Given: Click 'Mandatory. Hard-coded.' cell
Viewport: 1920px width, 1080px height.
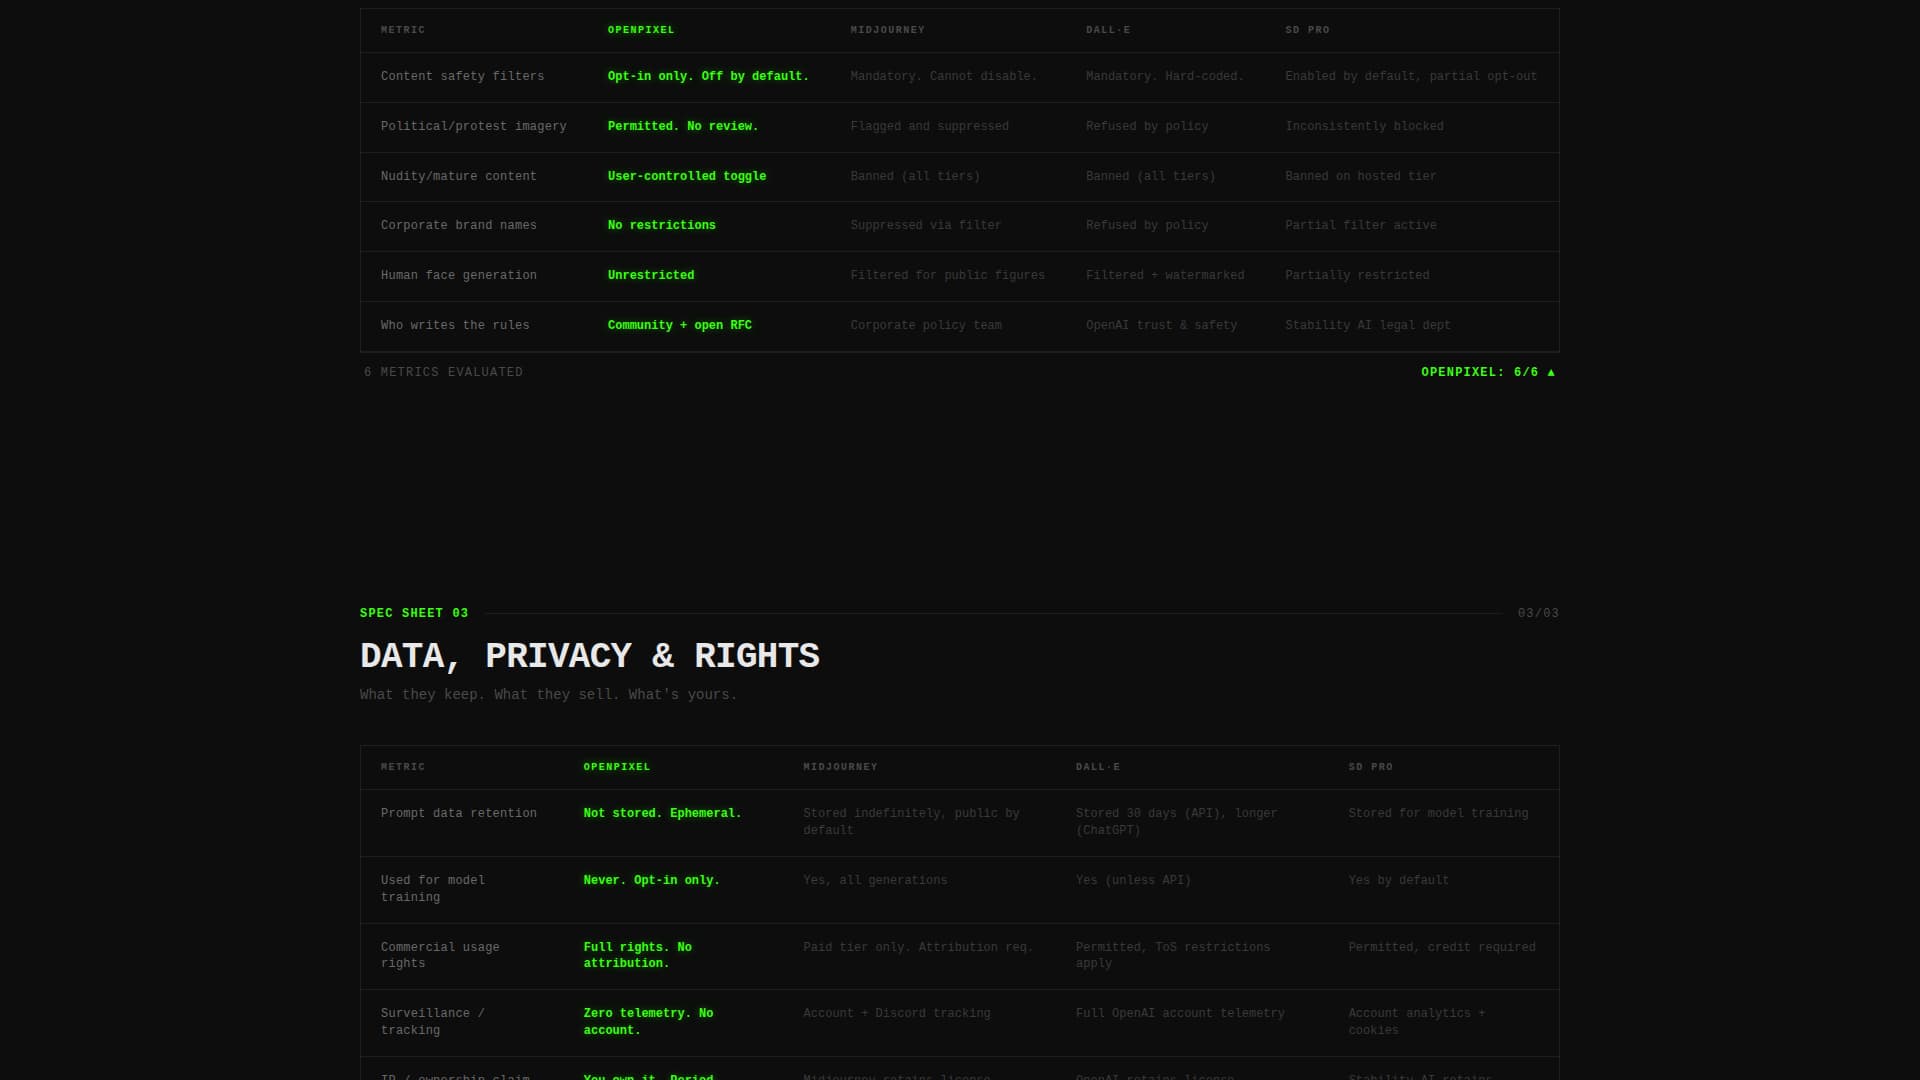Looking at the screenshot, I should click(x=1165, y=77).
